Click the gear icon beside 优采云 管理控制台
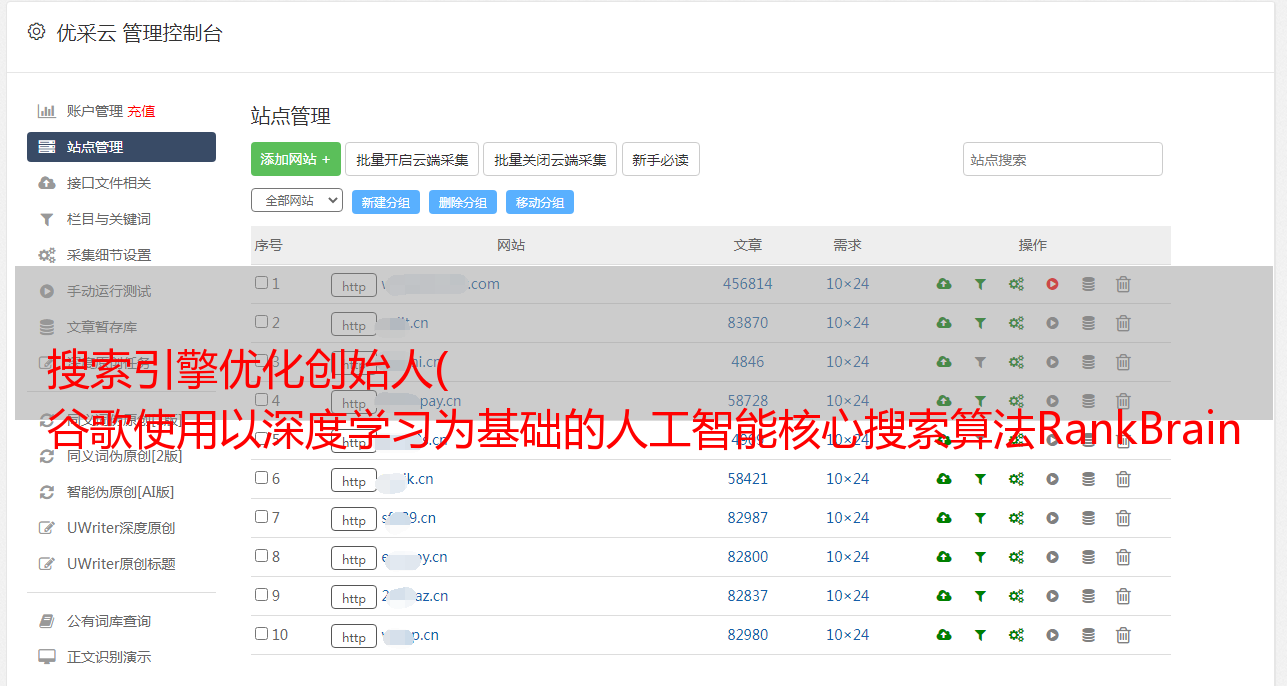 click(37, 32)
